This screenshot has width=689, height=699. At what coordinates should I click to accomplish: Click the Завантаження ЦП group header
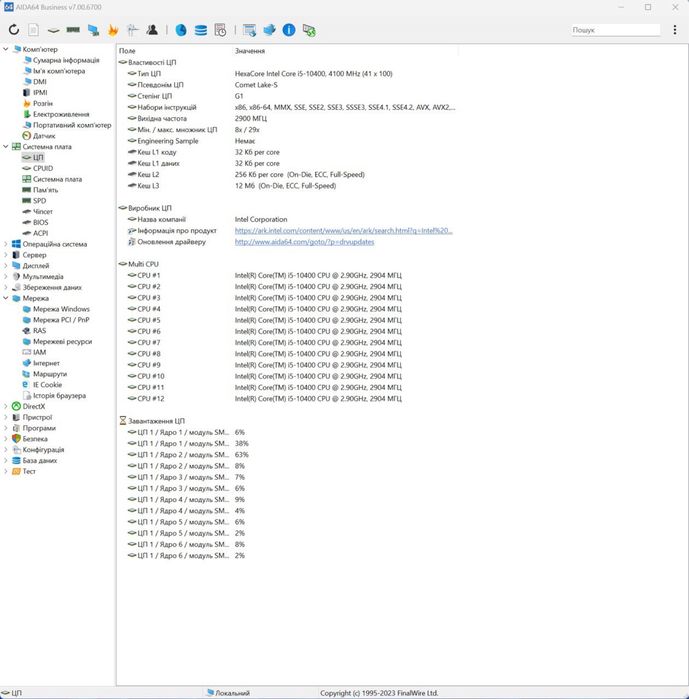point(156,421)
